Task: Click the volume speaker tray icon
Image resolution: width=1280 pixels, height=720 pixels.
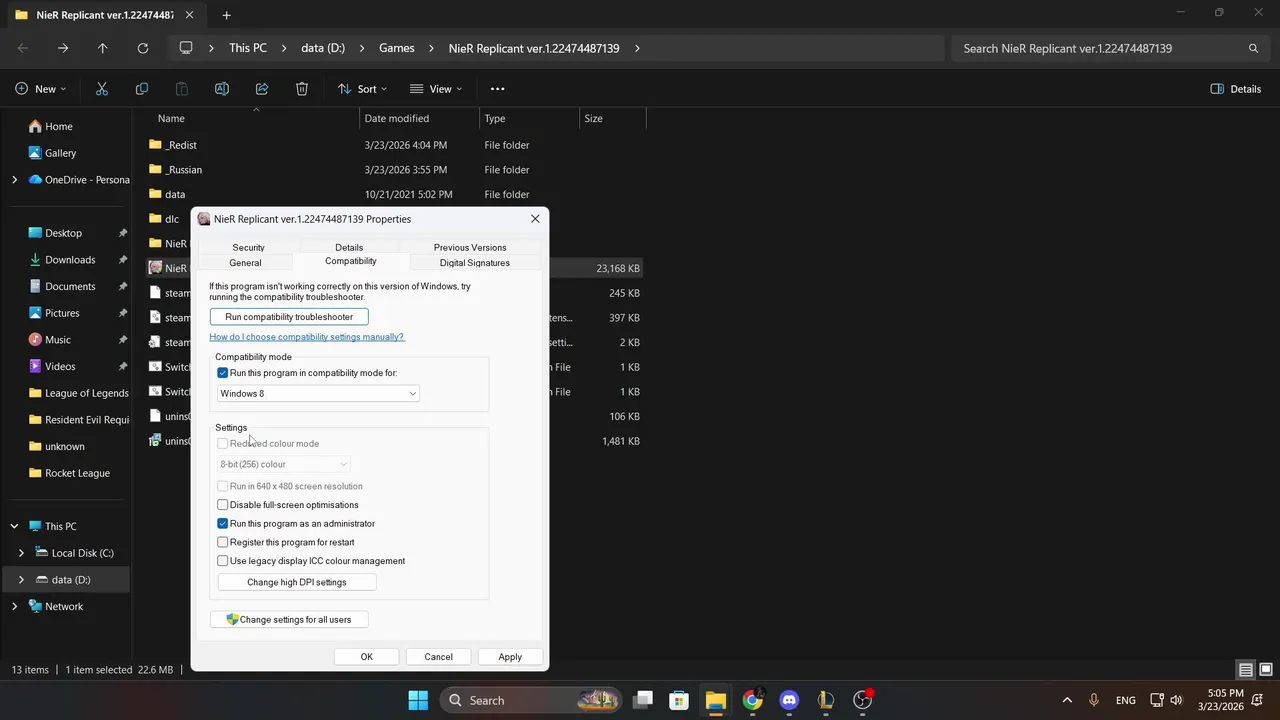Action: pos(1176,700)
